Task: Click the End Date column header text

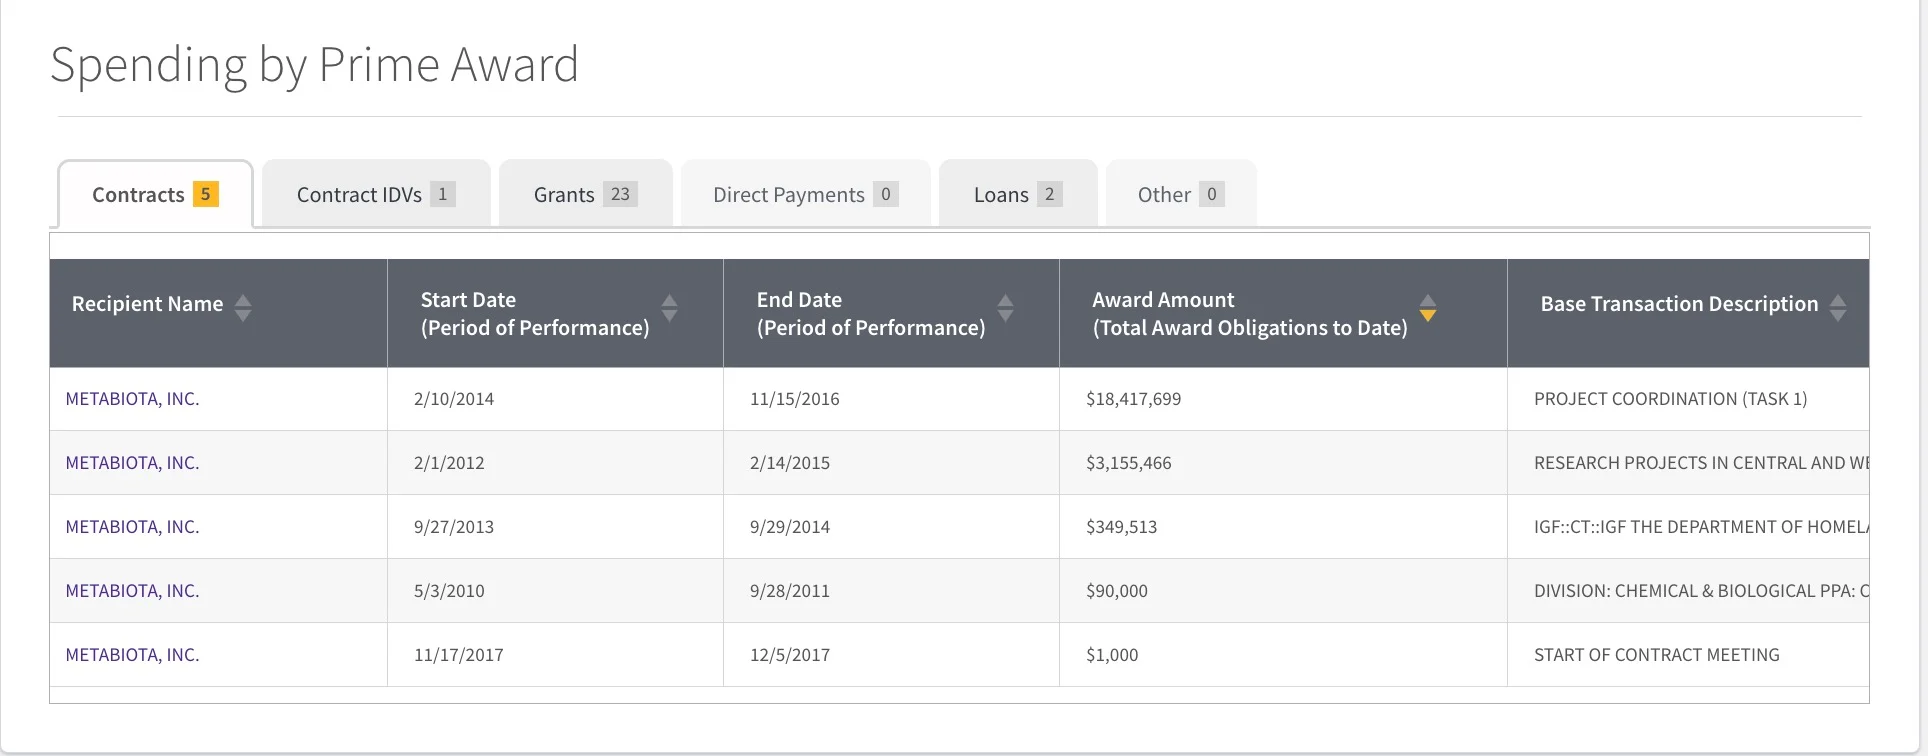Action: click(x=871, y=314)
